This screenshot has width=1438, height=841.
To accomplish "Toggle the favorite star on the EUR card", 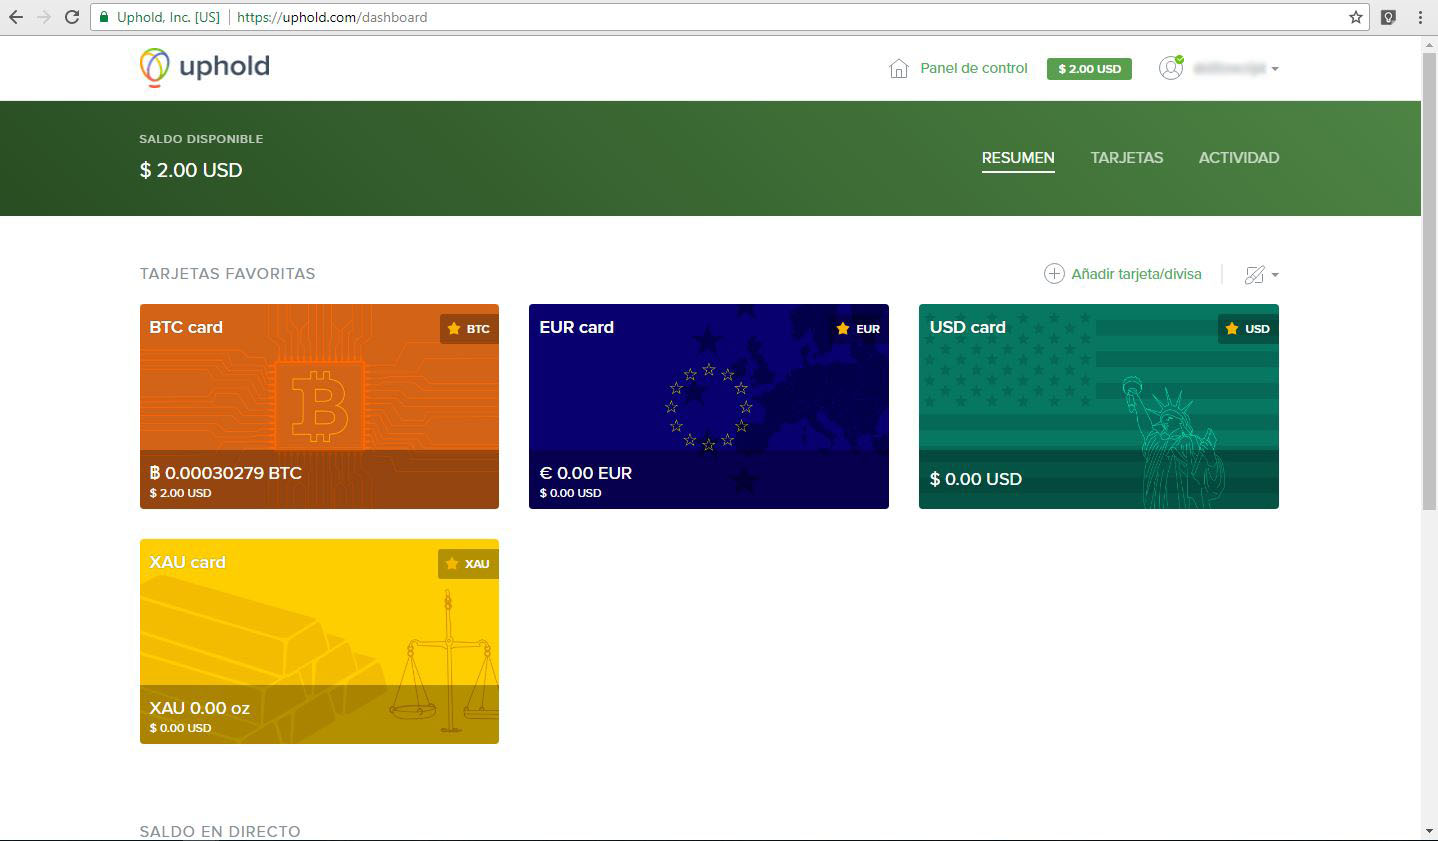I will (842, 328).
